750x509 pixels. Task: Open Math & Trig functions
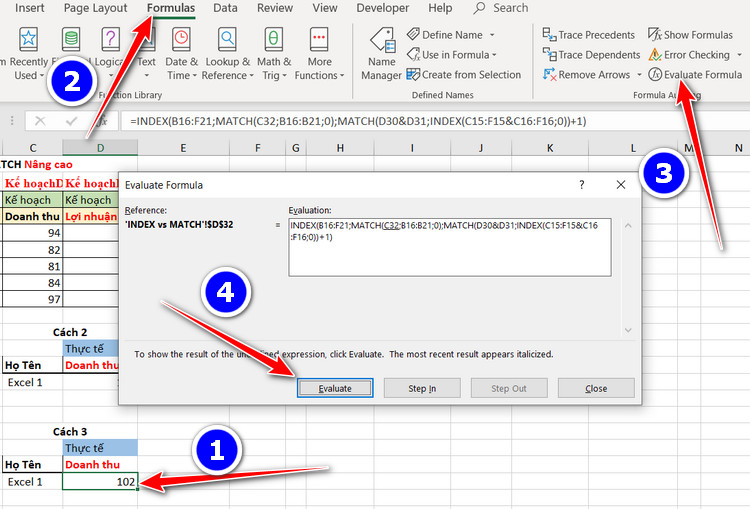pos(274,54)
